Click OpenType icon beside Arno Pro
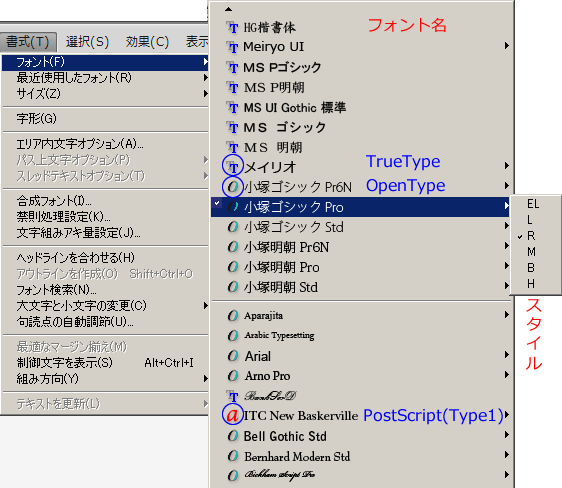562x488 pixels. pyautogui.click(x=233, y=376)
